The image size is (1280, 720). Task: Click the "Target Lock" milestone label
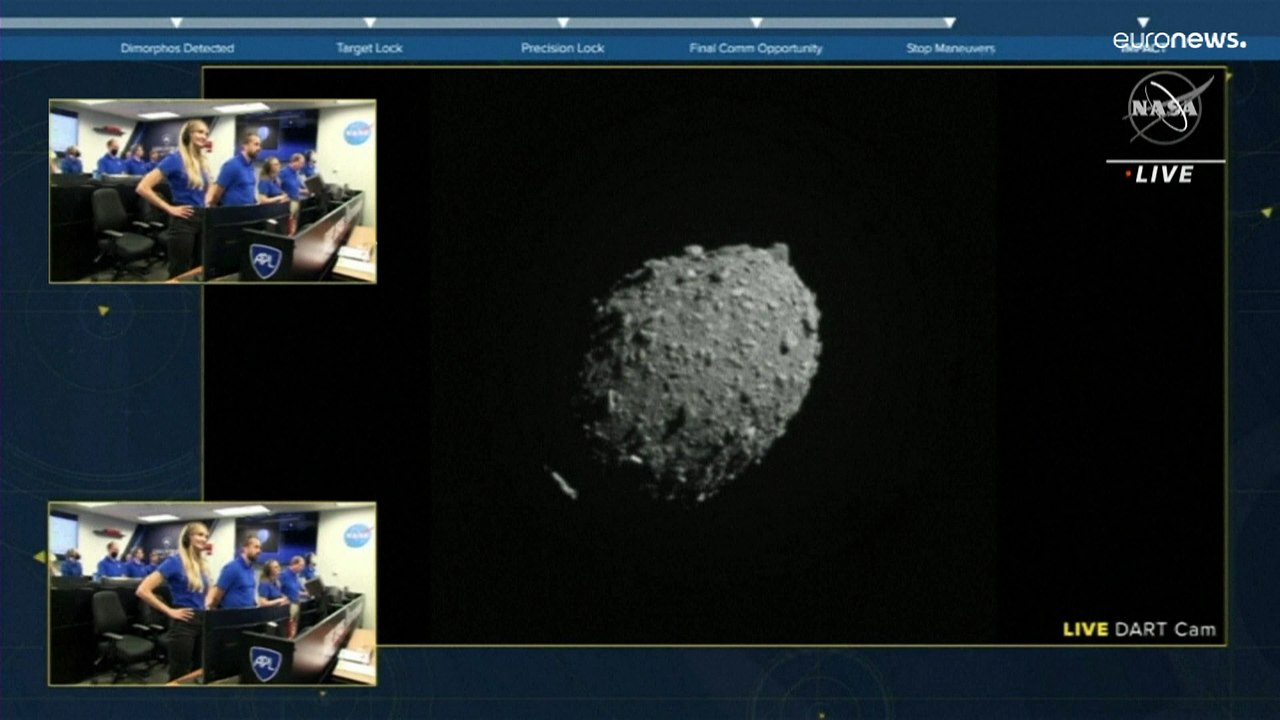point(370,48)
